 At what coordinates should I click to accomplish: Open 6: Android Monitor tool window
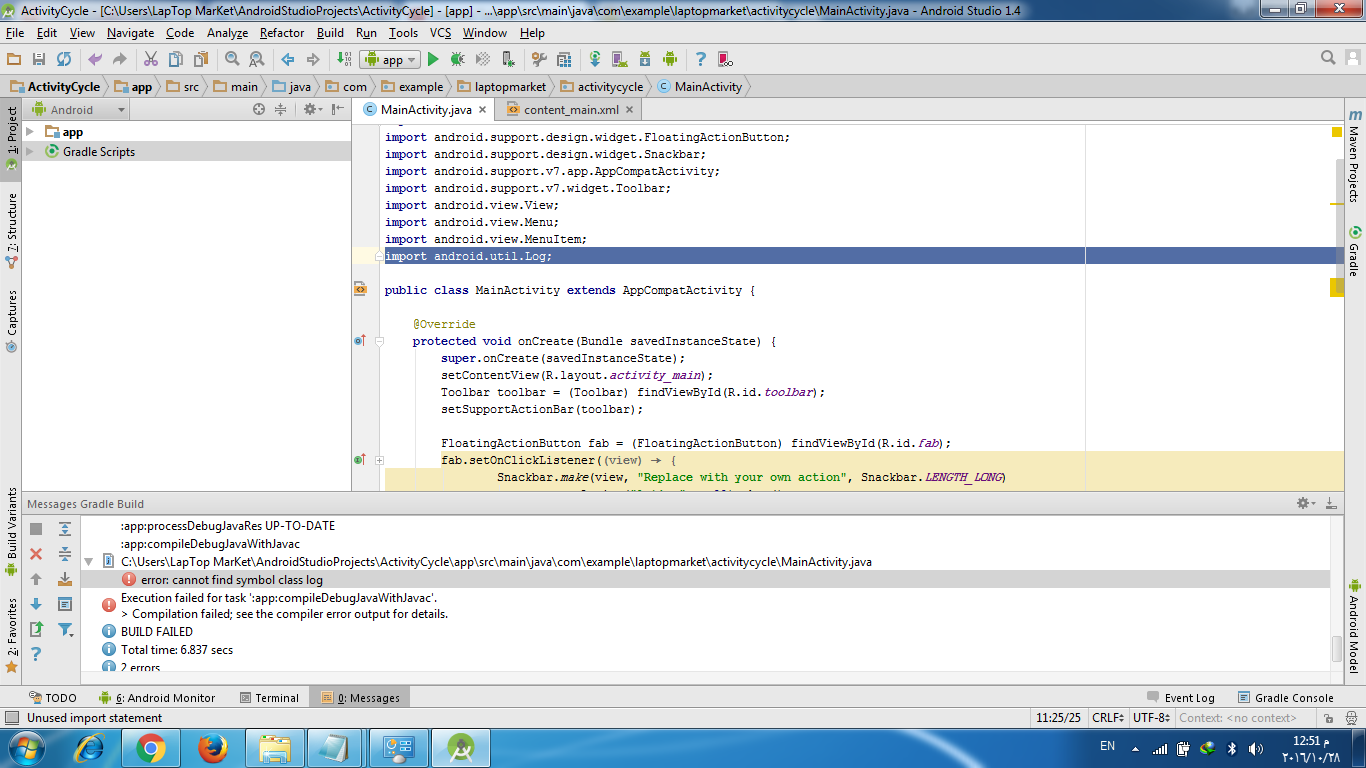pos(157,698)
